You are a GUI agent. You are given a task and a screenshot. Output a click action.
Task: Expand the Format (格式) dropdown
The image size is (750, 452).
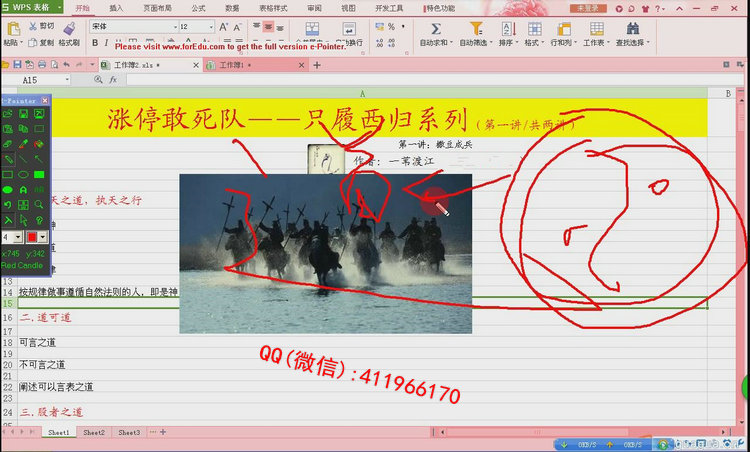[542, 43]
